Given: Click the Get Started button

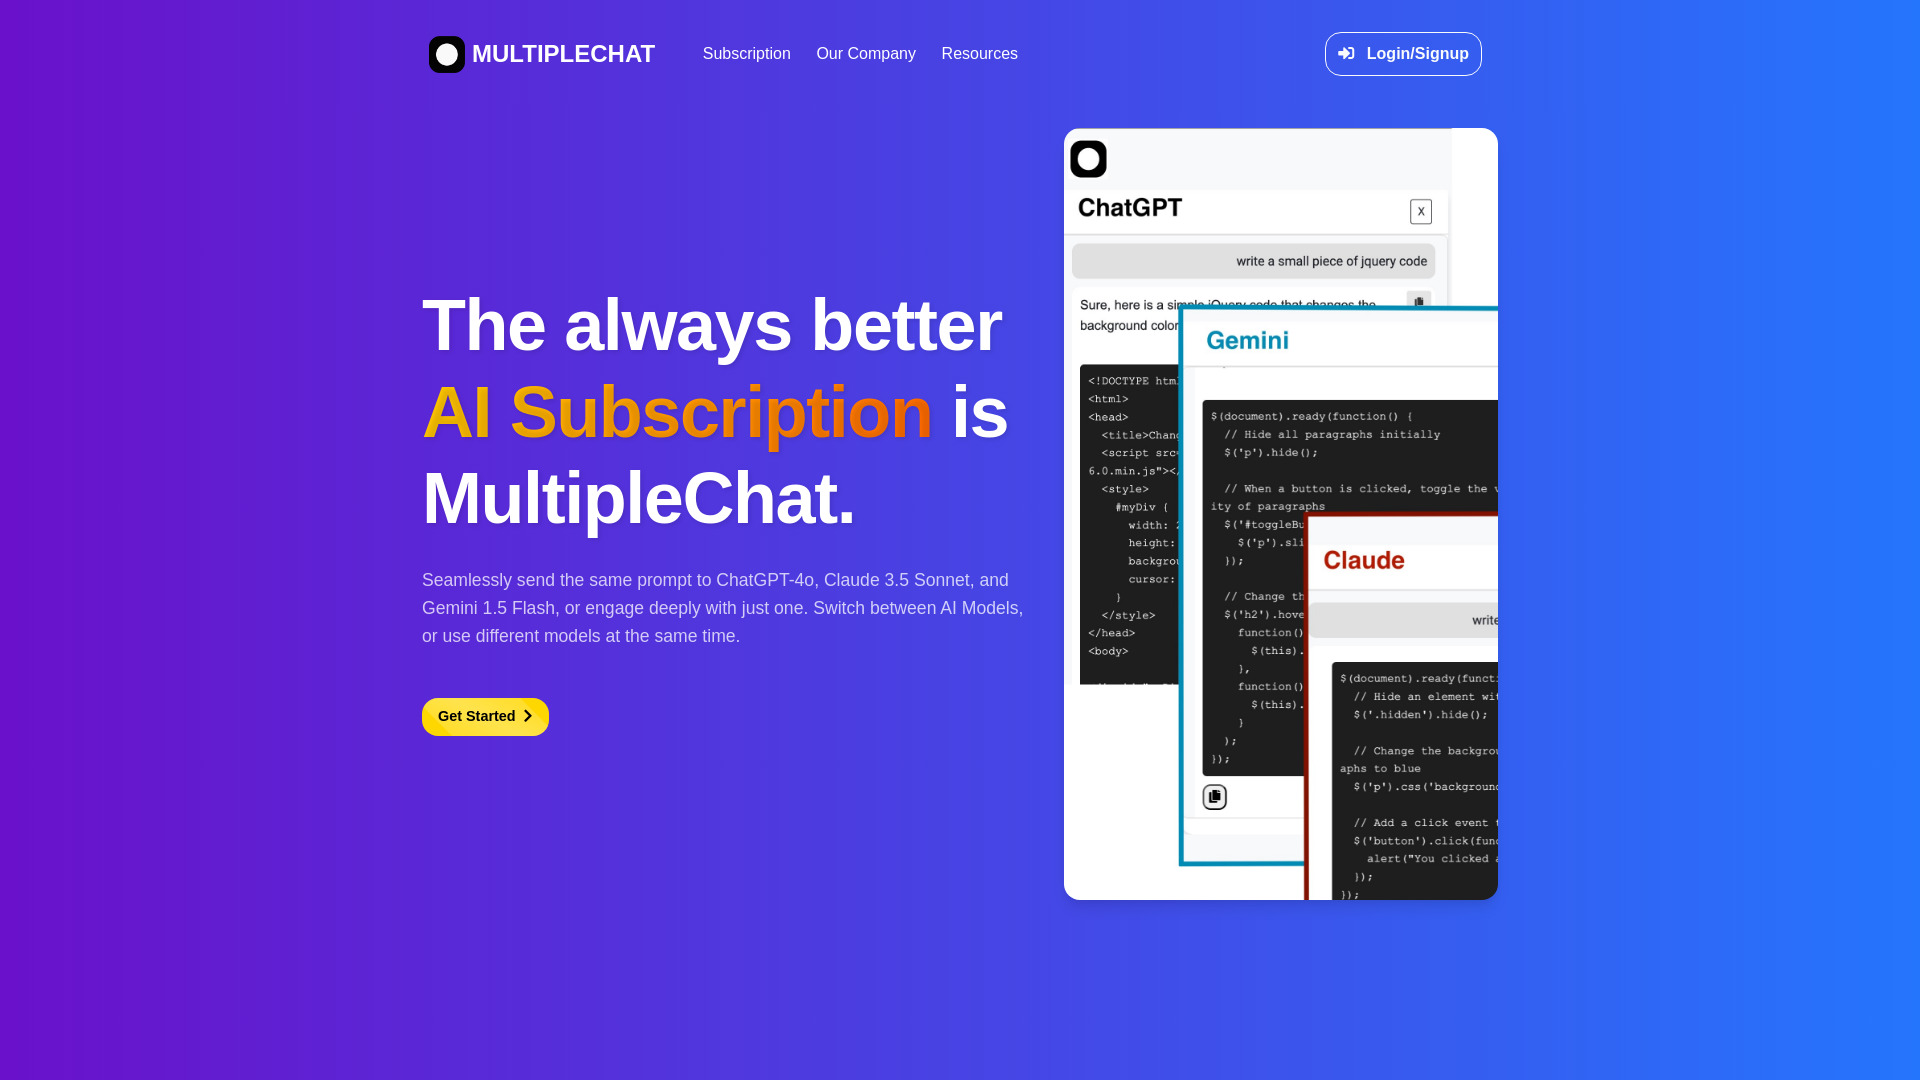Looking at the screenshot, I should pyautogui.click(x=484, y=716).
